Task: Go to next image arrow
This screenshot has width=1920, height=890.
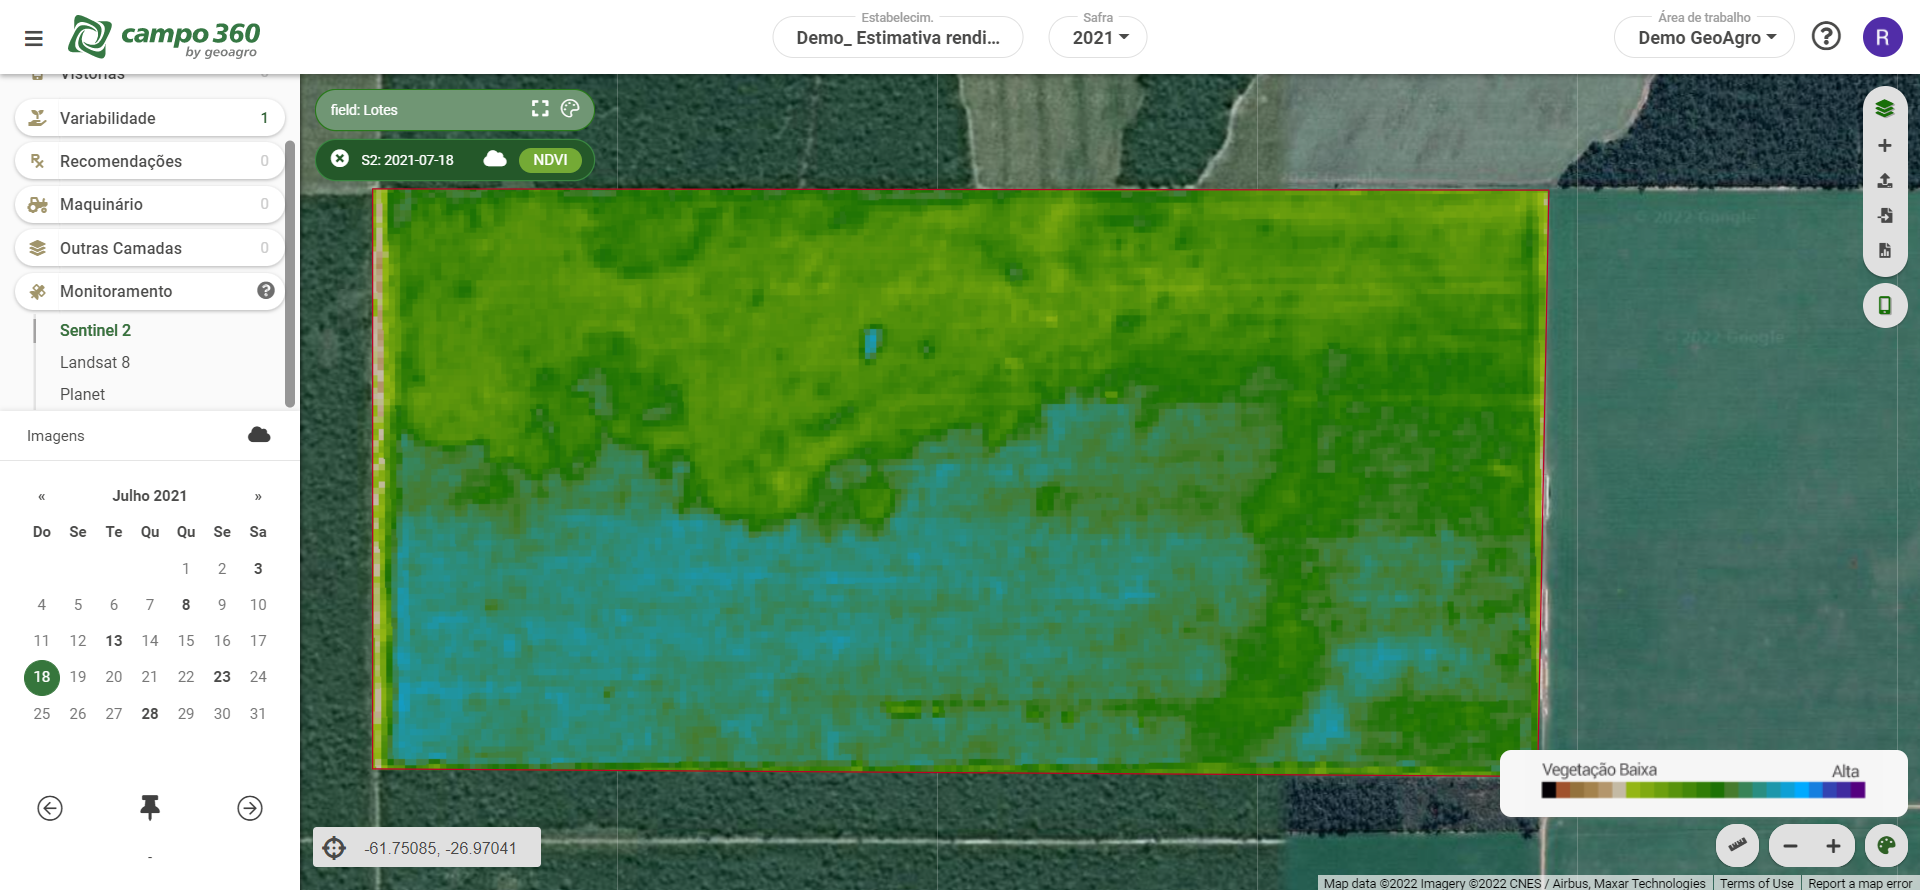Action: pos(250,808)
